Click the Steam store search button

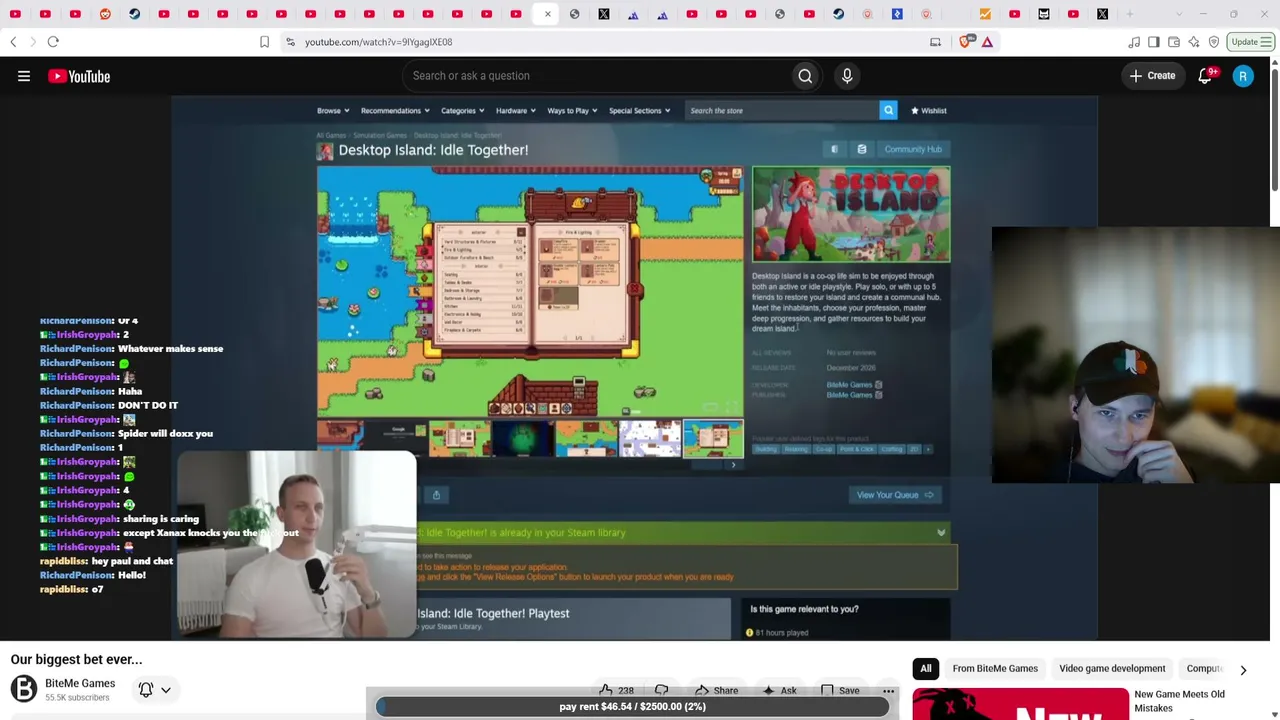pyautogui.click(x=888, y=110)
